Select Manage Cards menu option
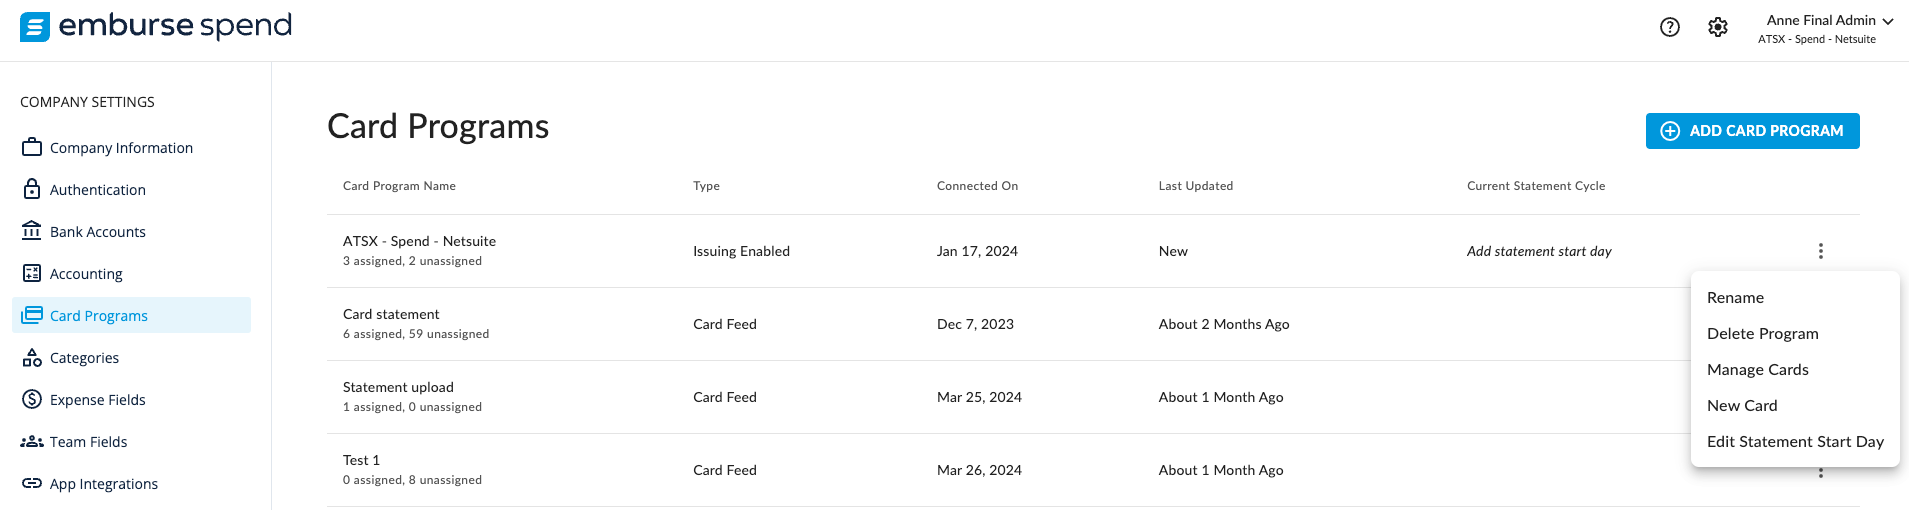The height and width of the screenshot is (510, 1909). (1757, 370)
